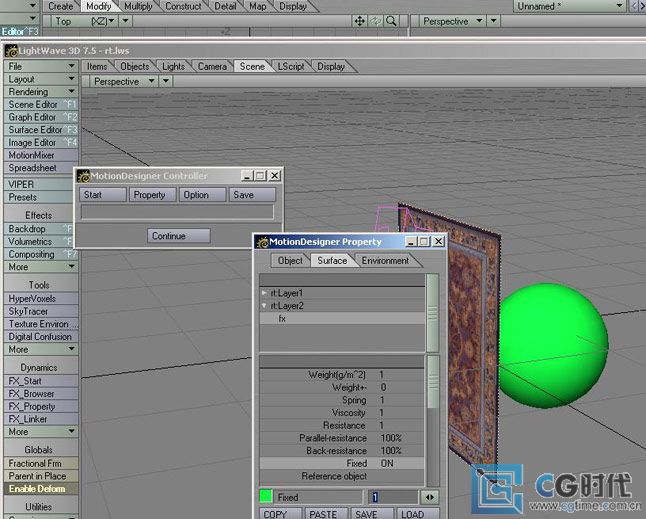Screen dimensions: 646x519
Task: Click the MotionDesigner Property window icon
Action: click(262, 242)
